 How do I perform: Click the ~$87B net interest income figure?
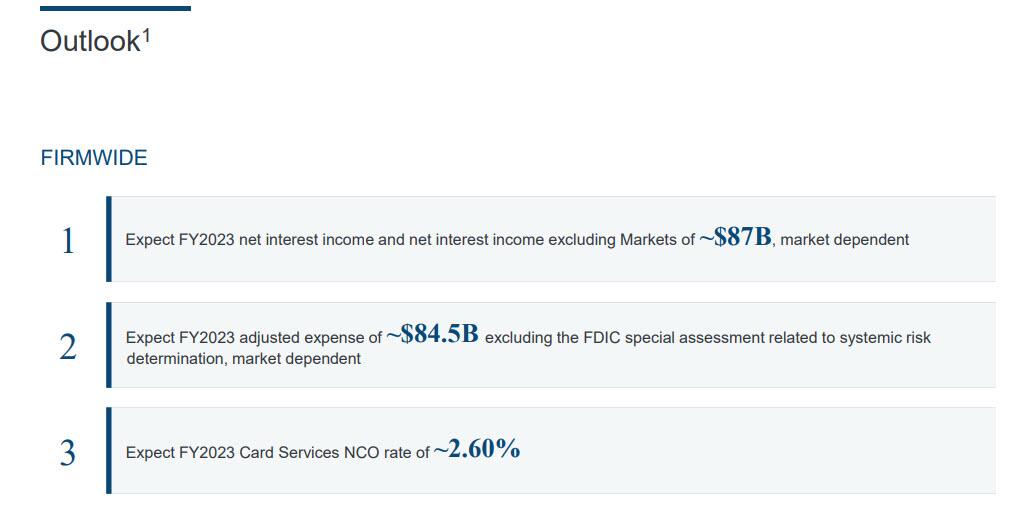point(736,238)
